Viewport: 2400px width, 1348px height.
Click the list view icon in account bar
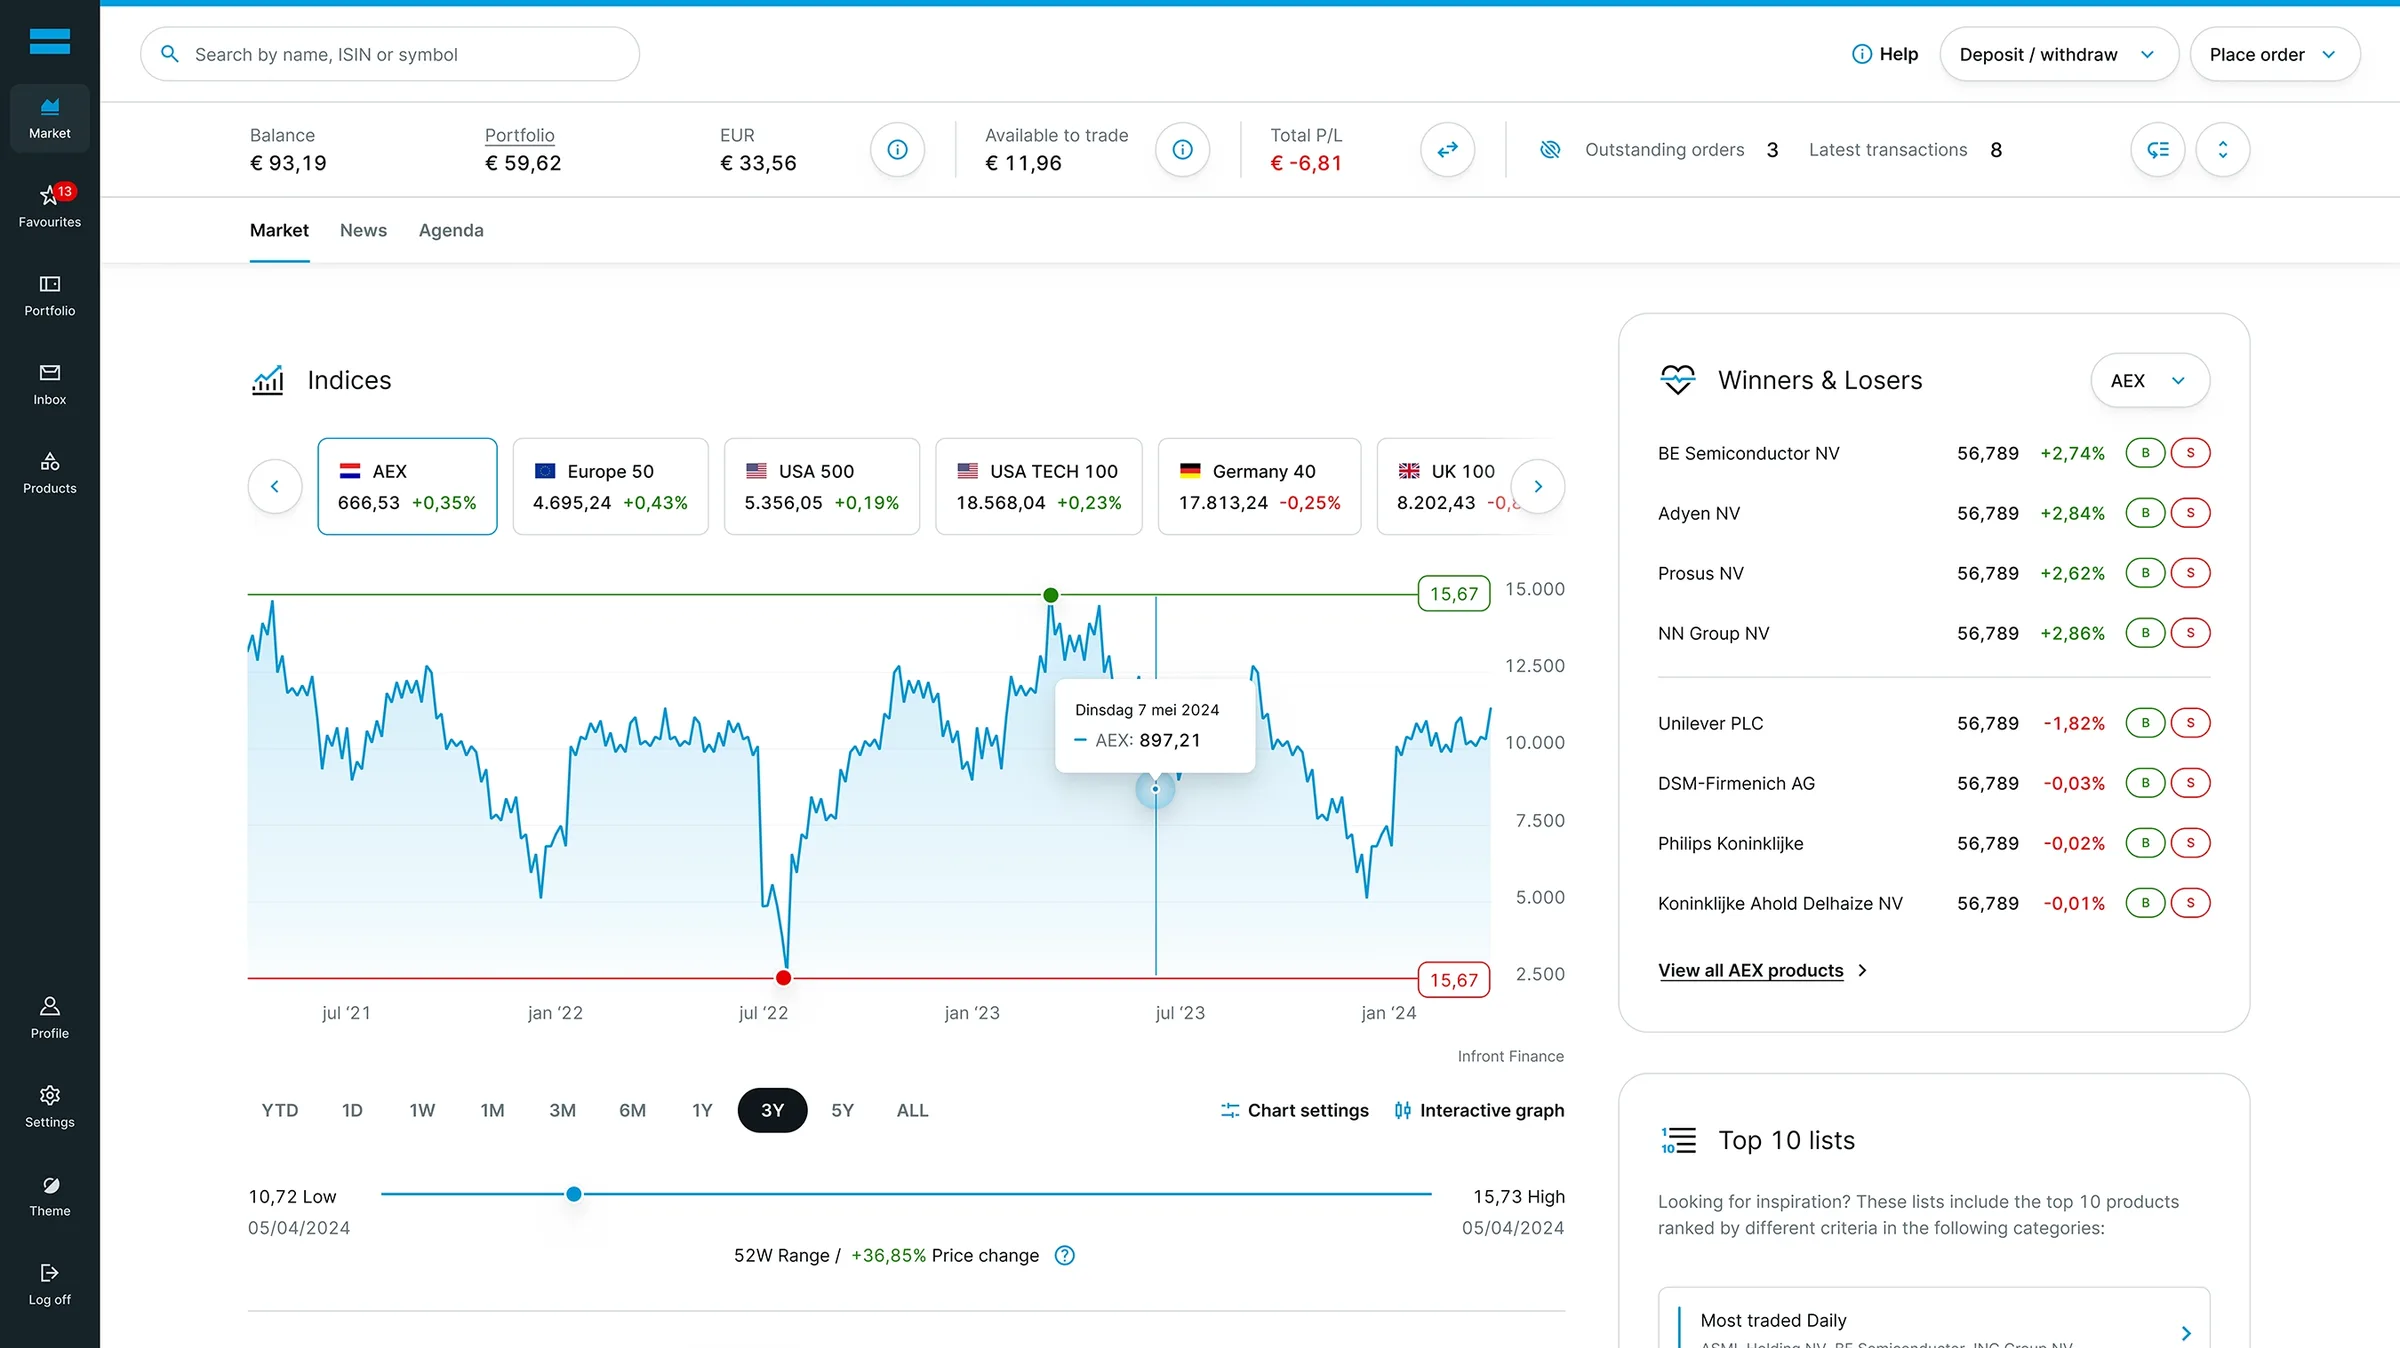(x=2158, y=149)
